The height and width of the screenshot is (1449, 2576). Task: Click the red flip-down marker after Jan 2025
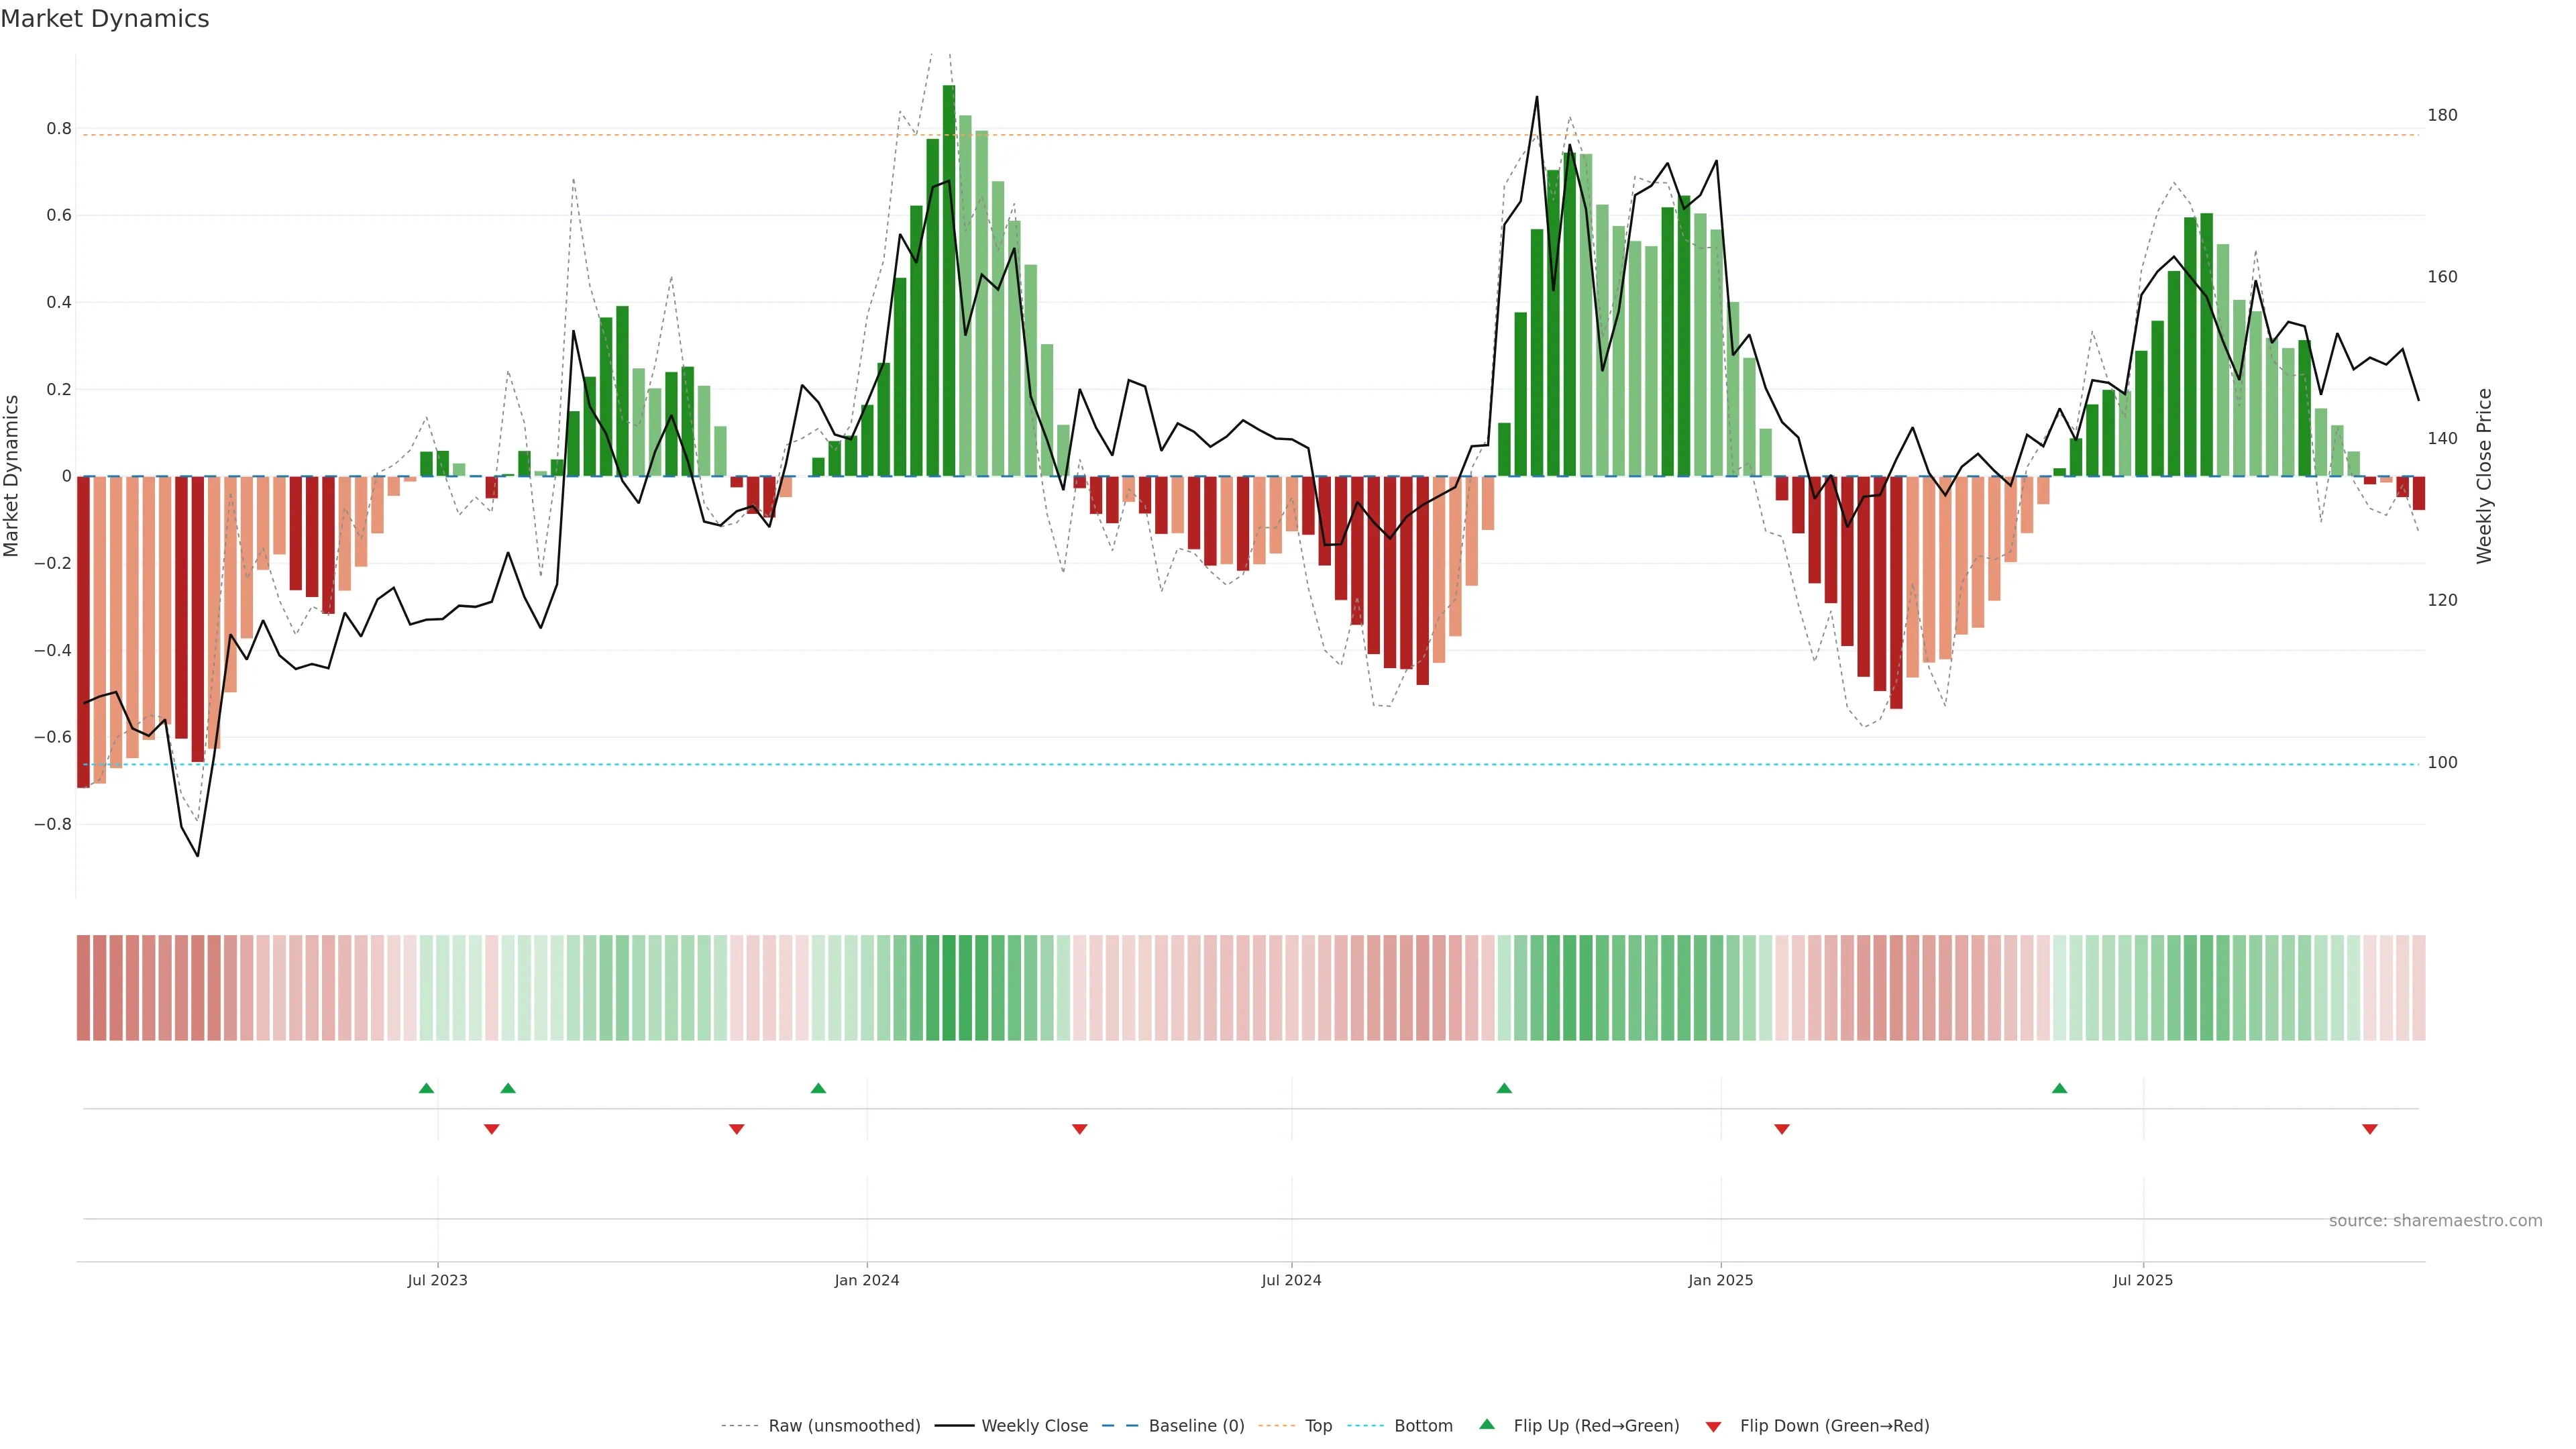click(x=1781, y=1129)
